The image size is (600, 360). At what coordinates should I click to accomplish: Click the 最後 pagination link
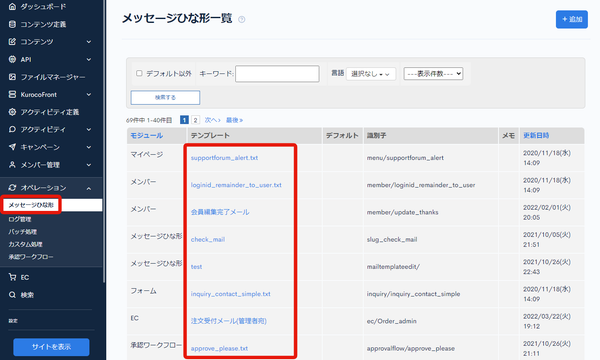tap(234, 120)
